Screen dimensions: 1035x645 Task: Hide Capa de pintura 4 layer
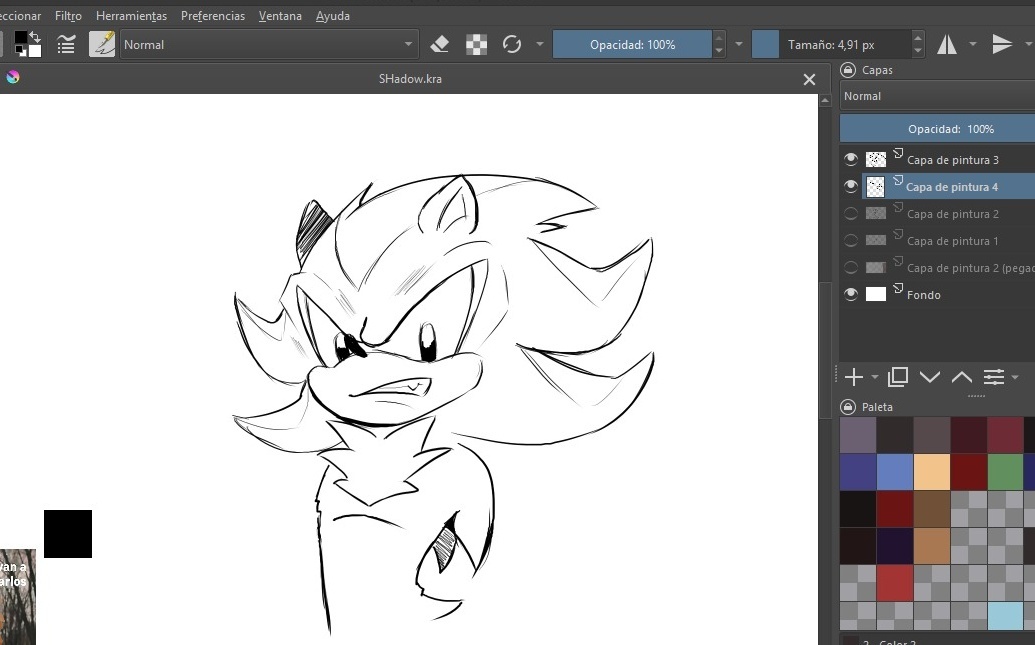pyautogui.click(x=851, y=186)
